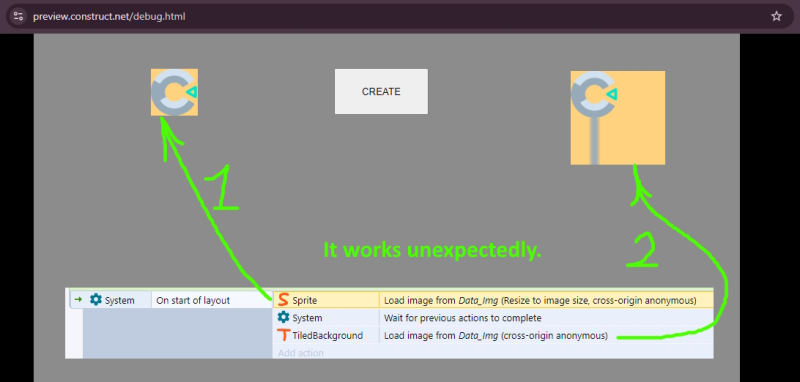800x382 pixels.
Task: Click the TiledBackground T icon
Action: pos(284,336)
